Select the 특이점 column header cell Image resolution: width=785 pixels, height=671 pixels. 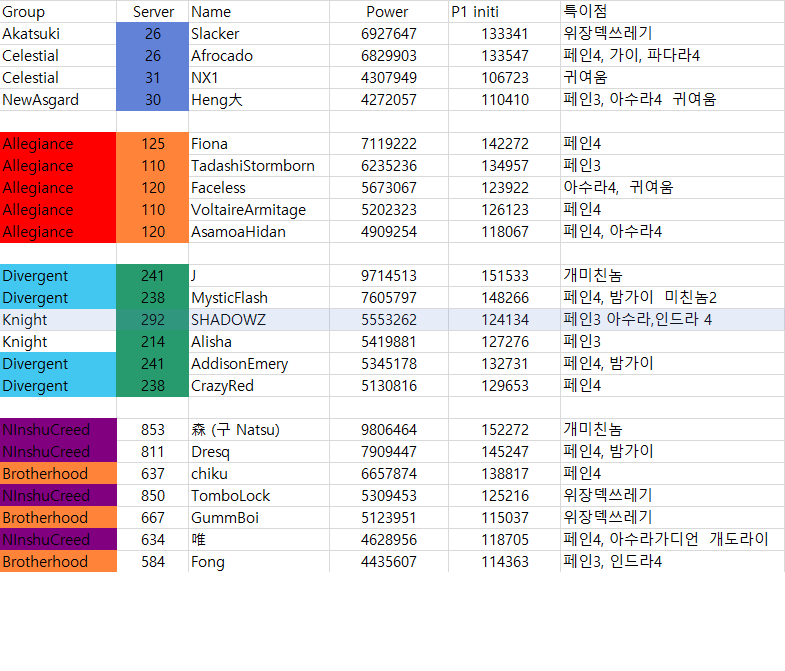click(x=672, y=12)
